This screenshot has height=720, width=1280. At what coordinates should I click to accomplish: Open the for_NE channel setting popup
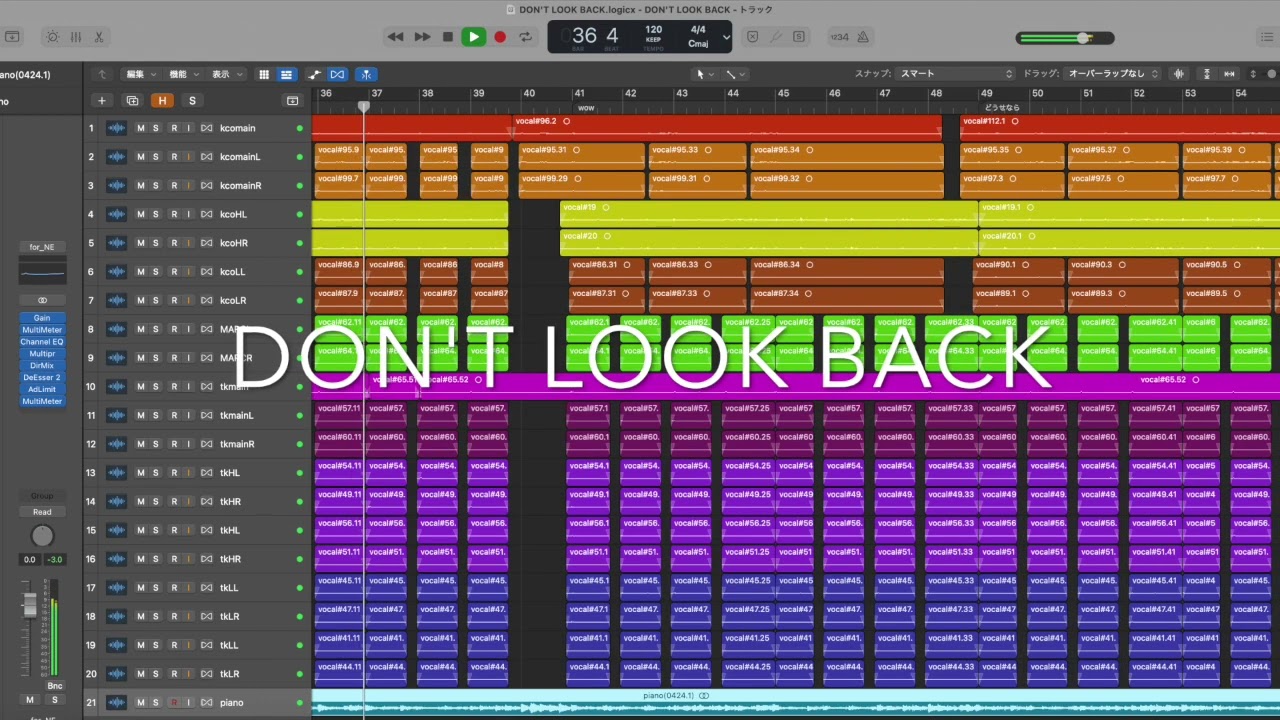coord(42,247)
